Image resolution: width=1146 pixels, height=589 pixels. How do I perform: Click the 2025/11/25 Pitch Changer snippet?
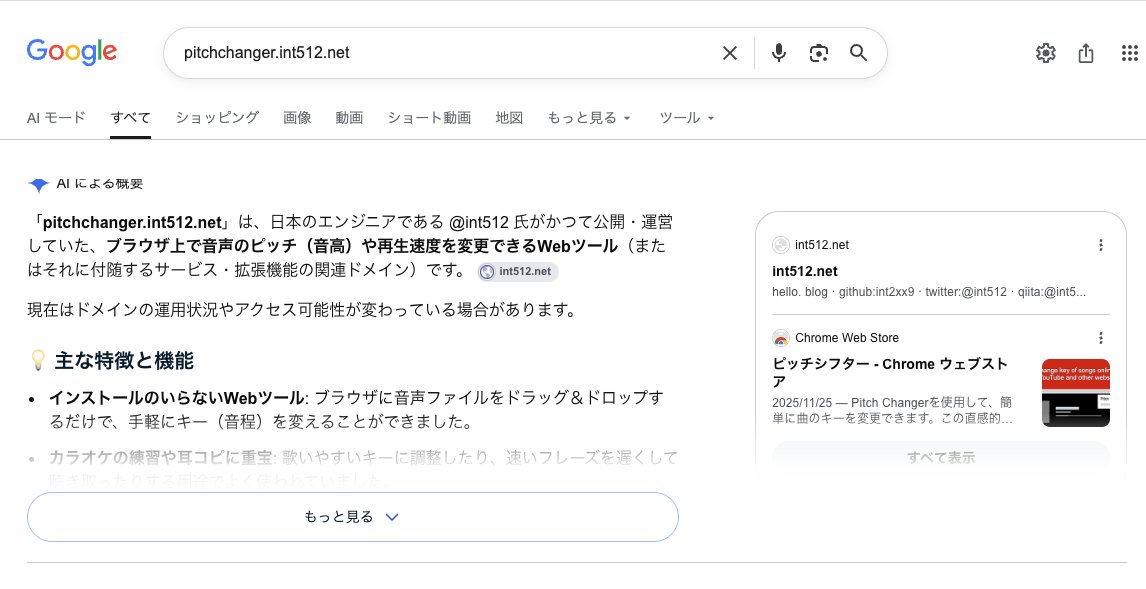[892, 411]
